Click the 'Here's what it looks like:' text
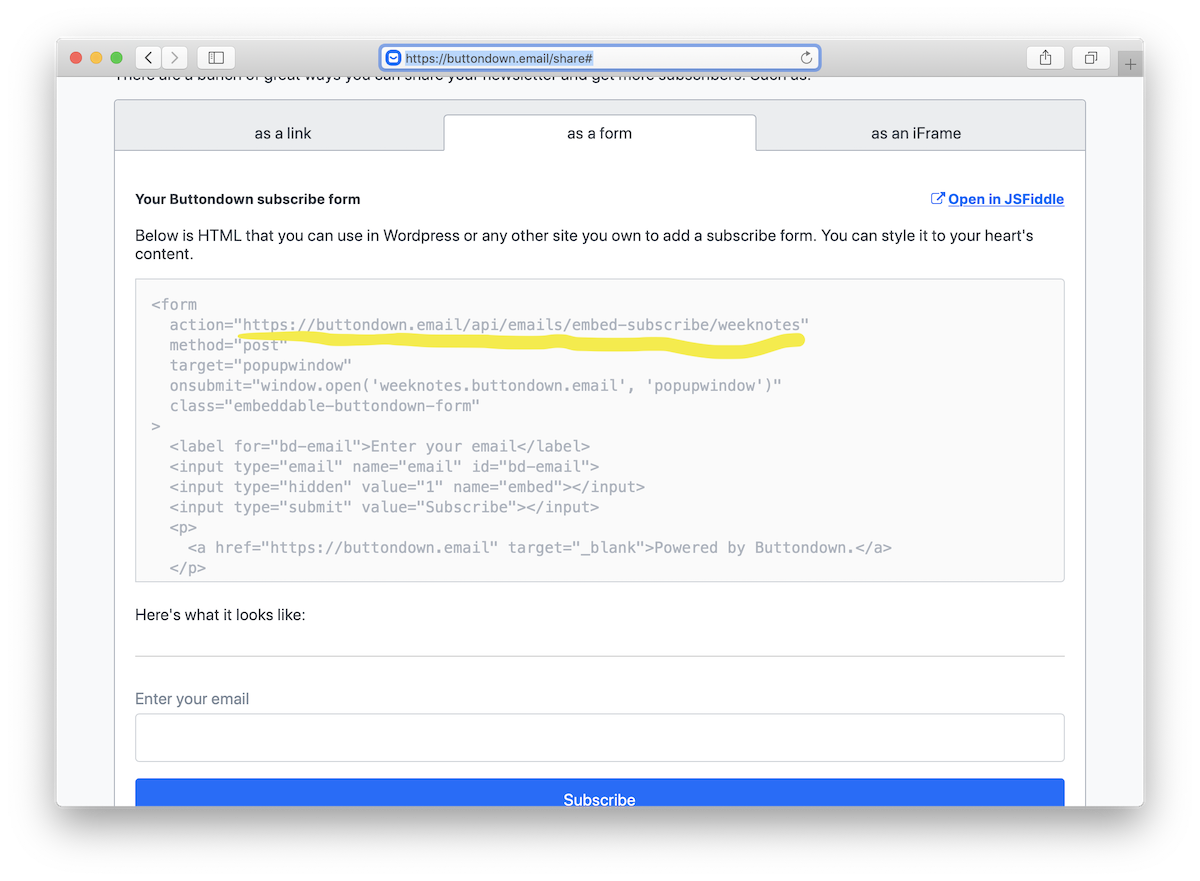The width and height of the screenshot is (1200, 881). (x=220, y=615)
